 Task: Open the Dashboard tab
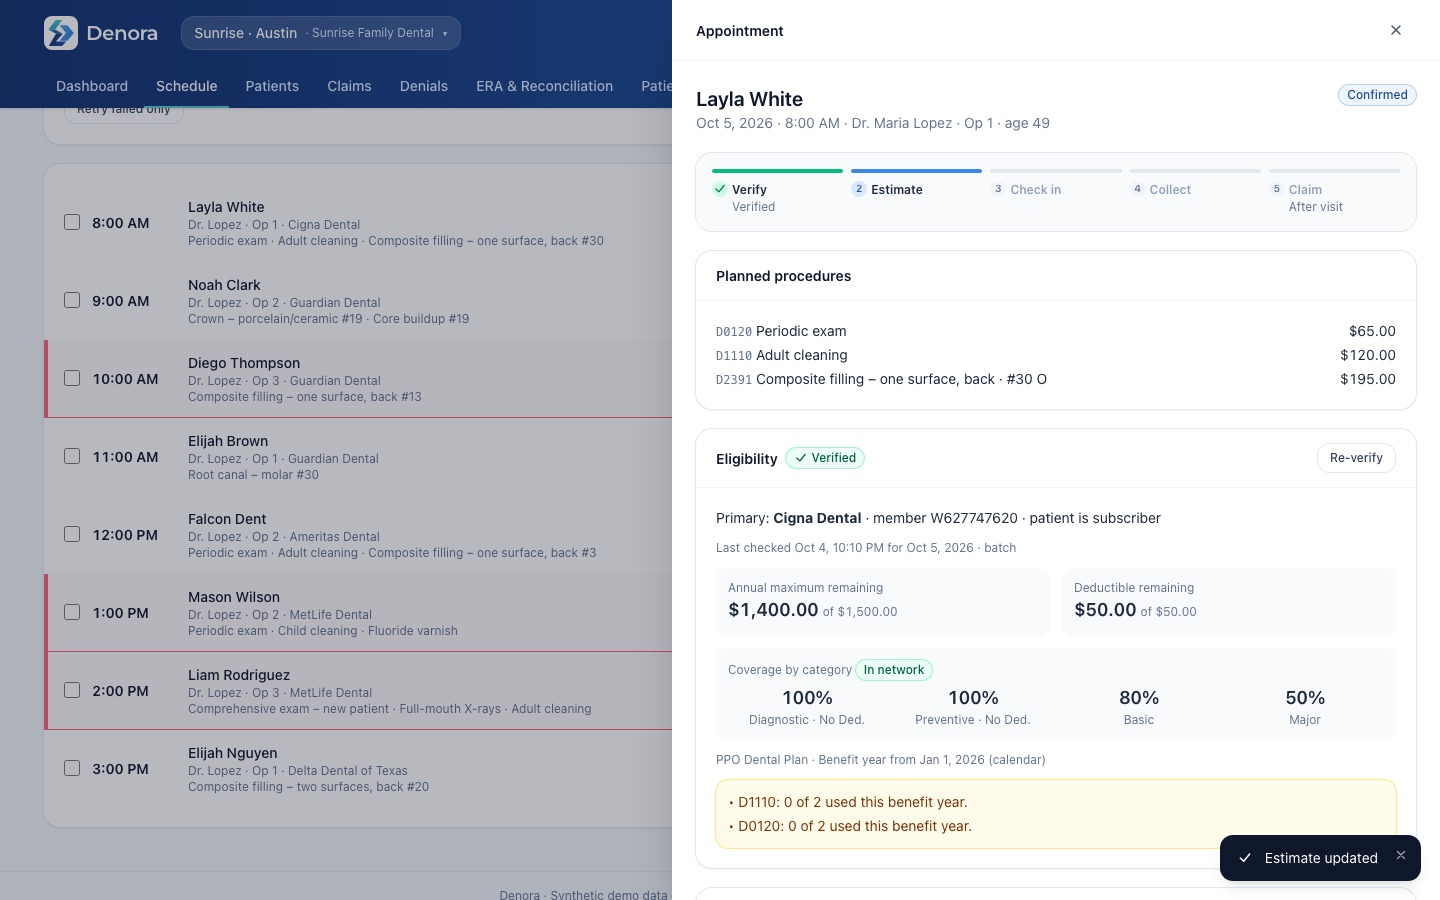pos(92,86)
